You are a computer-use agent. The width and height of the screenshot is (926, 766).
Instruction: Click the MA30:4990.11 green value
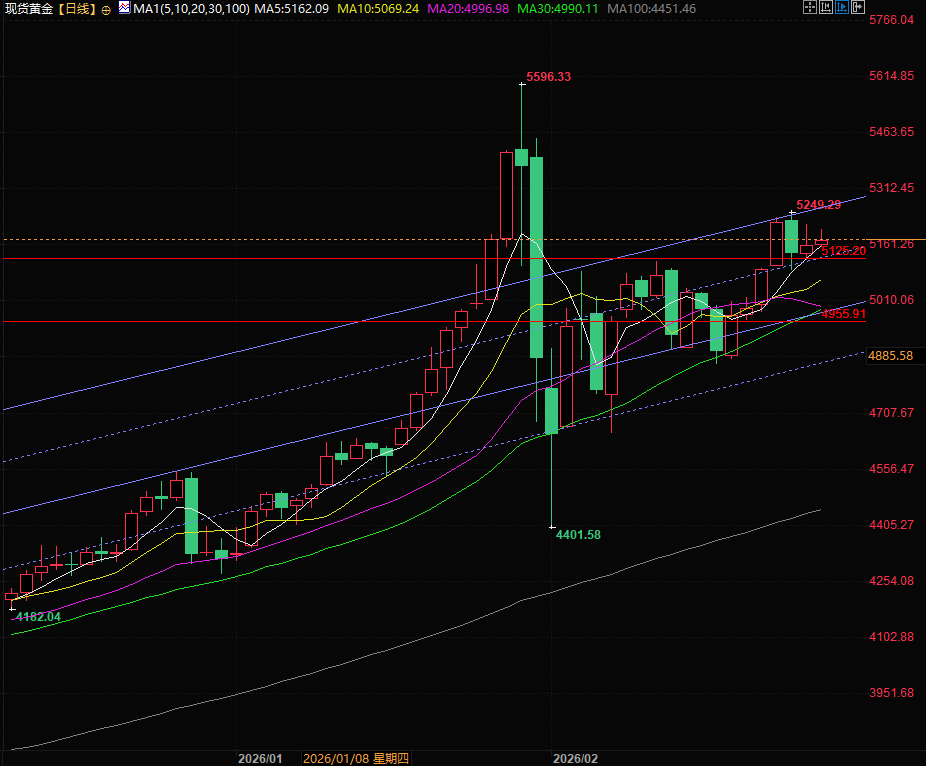[557, 9]
